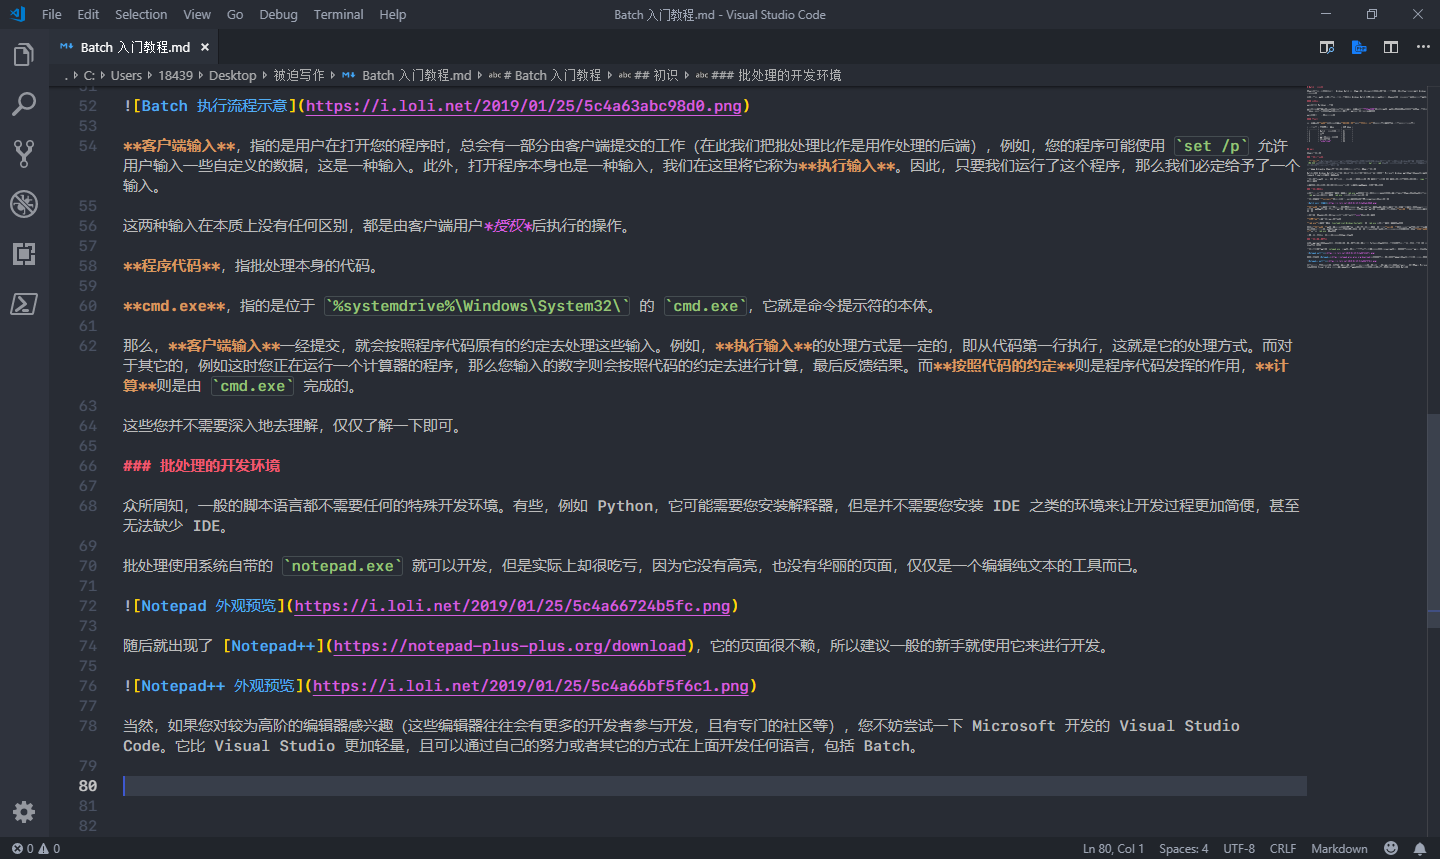This screenshot has width=1440, height=859.
Task: Click the 'Python' word on line 68
Action: coord(625,506)
